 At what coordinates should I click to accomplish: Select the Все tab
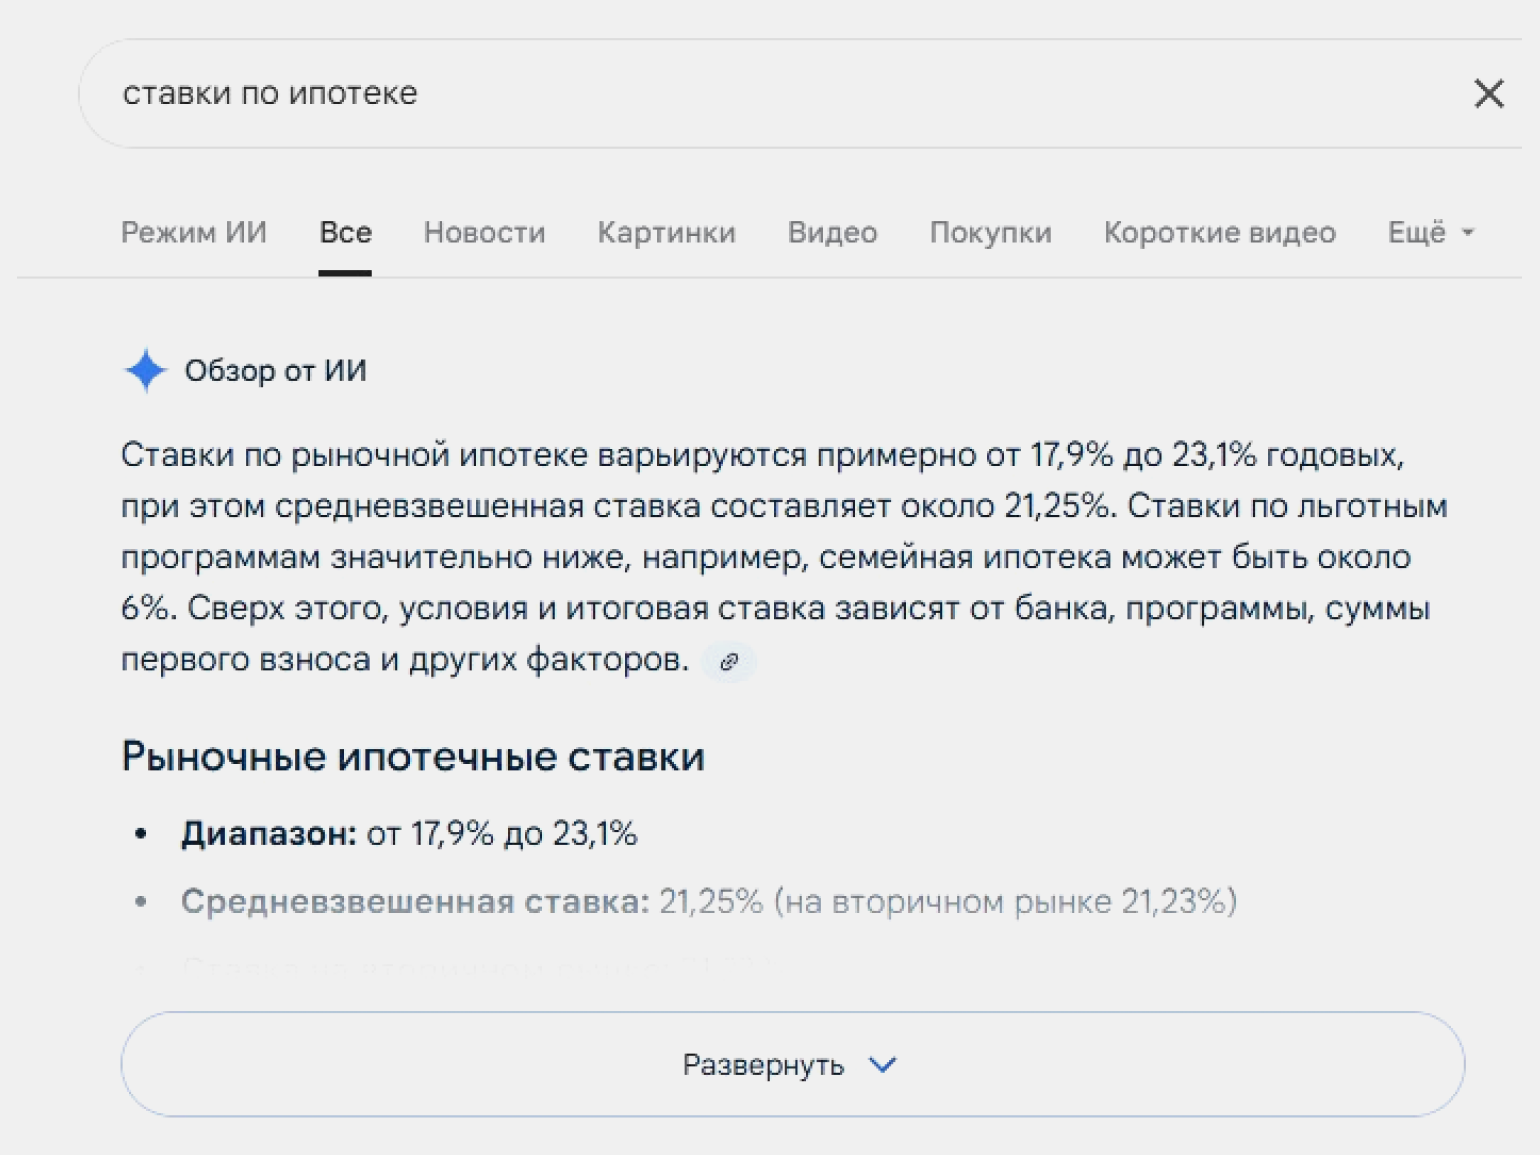pyautogui.click(x=345, y=233)
